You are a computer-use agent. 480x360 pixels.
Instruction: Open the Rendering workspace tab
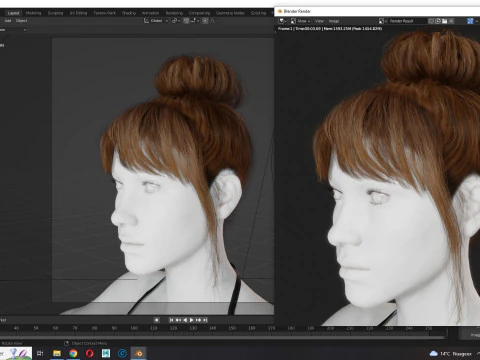(174, 13)
